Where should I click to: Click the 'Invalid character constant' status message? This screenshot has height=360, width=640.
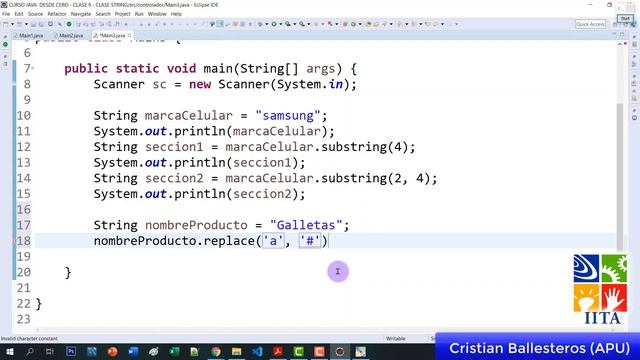tap(29, 338)
